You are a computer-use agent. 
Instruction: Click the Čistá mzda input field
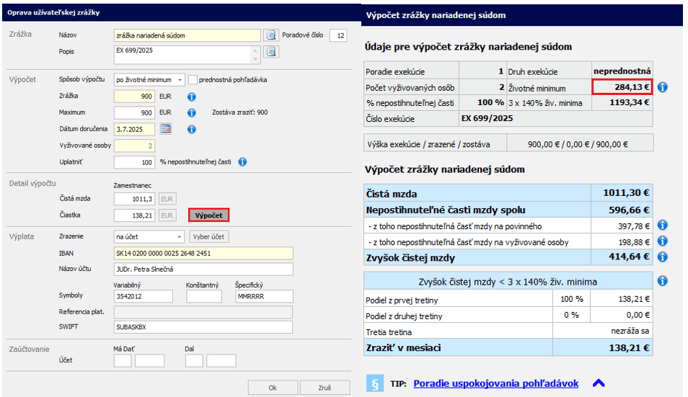click(x=134, y=199)
